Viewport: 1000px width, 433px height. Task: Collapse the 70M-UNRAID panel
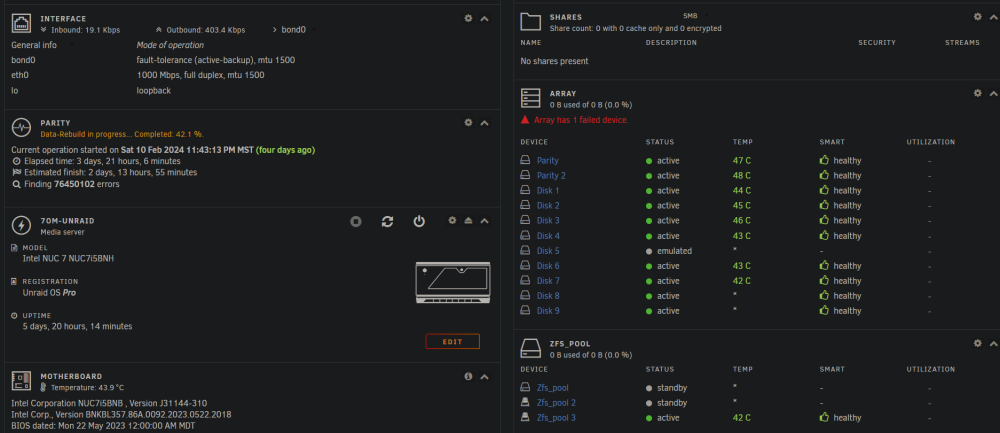click(x=484, y=221)
